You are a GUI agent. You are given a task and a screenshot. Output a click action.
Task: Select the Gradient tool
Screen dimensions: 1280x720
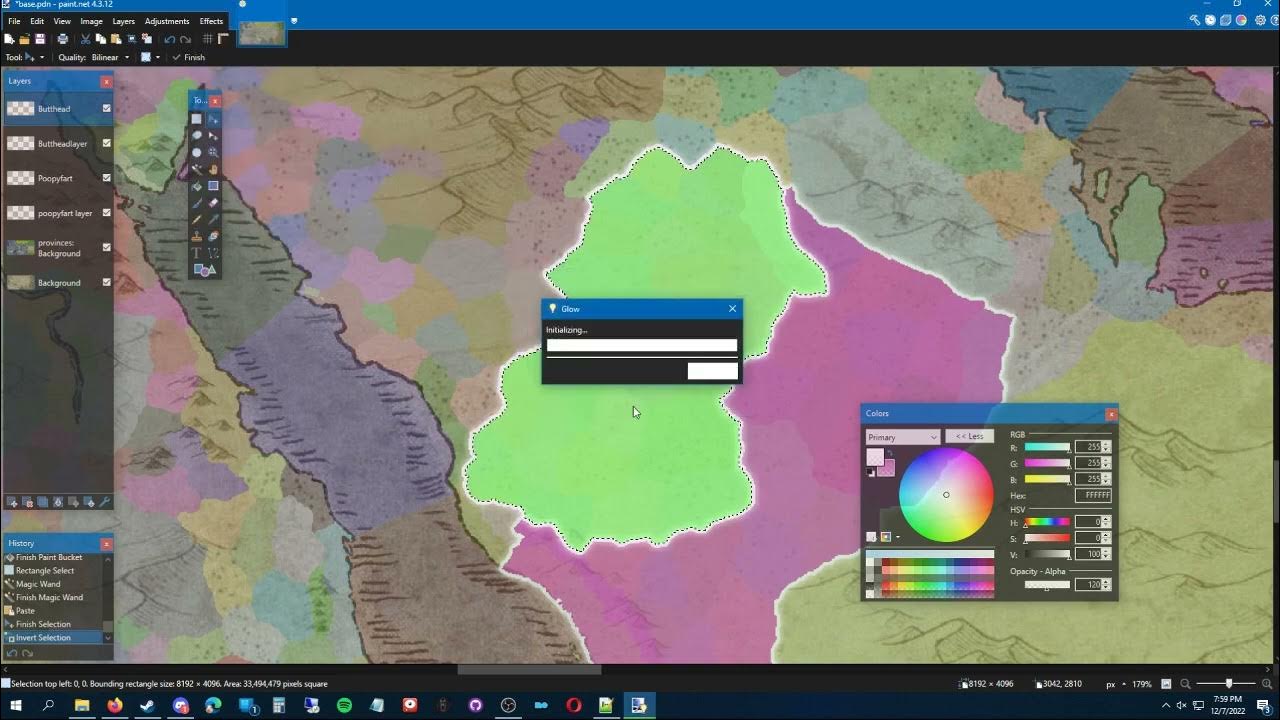coord(213,186)
